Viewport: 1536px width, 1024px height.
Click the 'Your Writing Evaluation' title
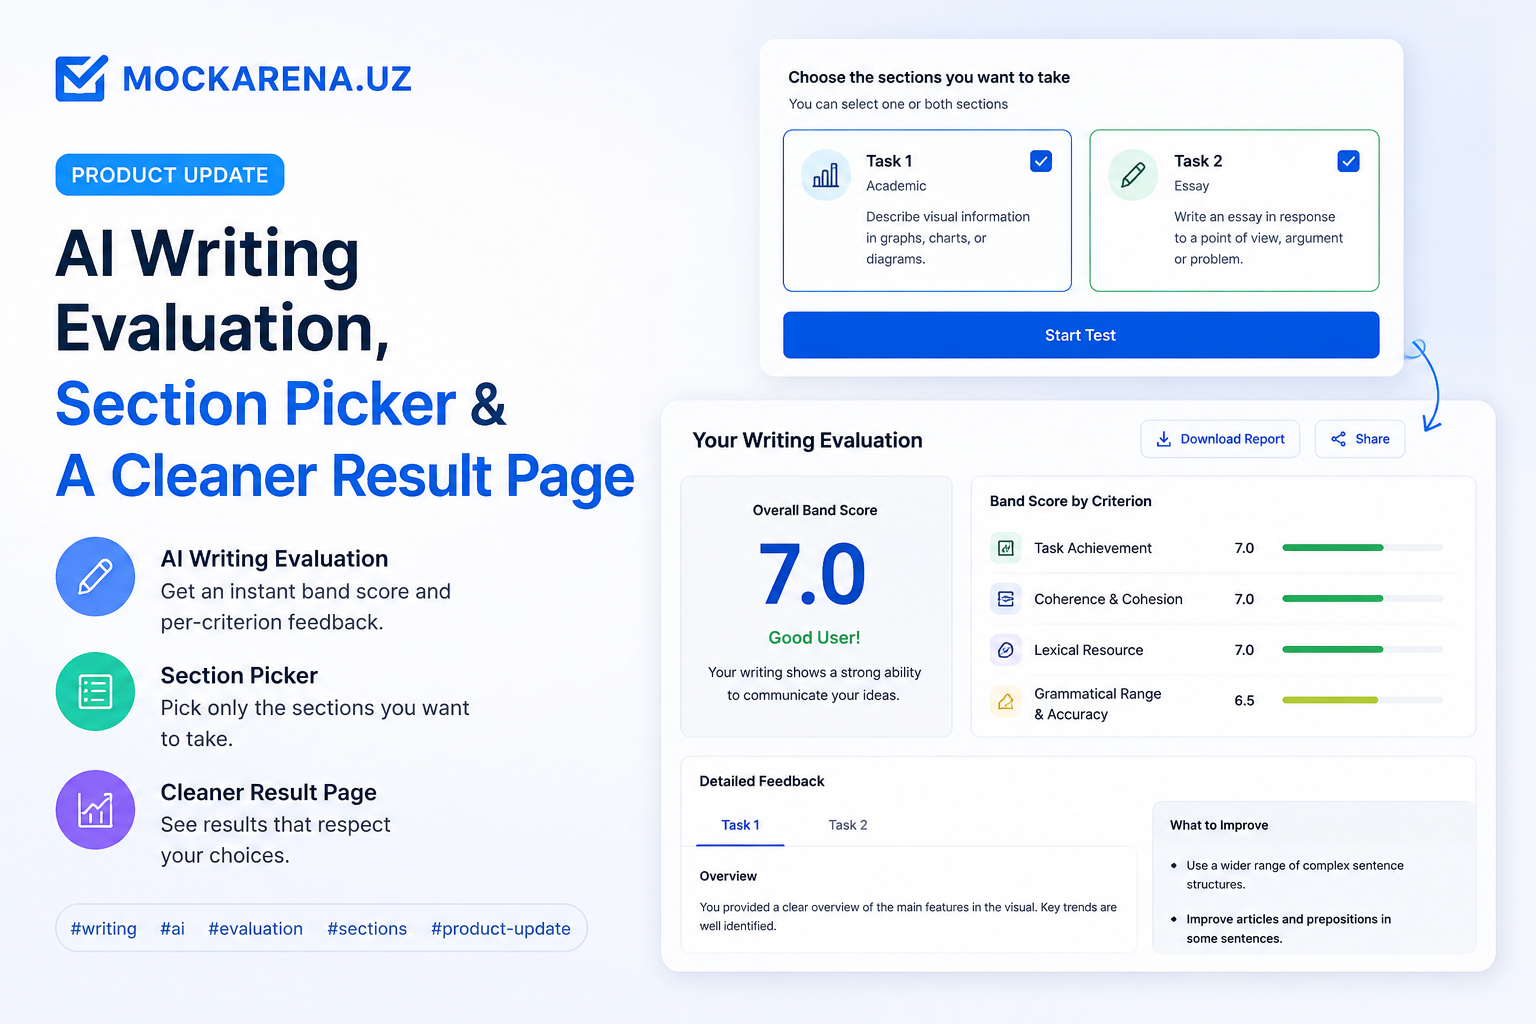click(x=808, y=440)
